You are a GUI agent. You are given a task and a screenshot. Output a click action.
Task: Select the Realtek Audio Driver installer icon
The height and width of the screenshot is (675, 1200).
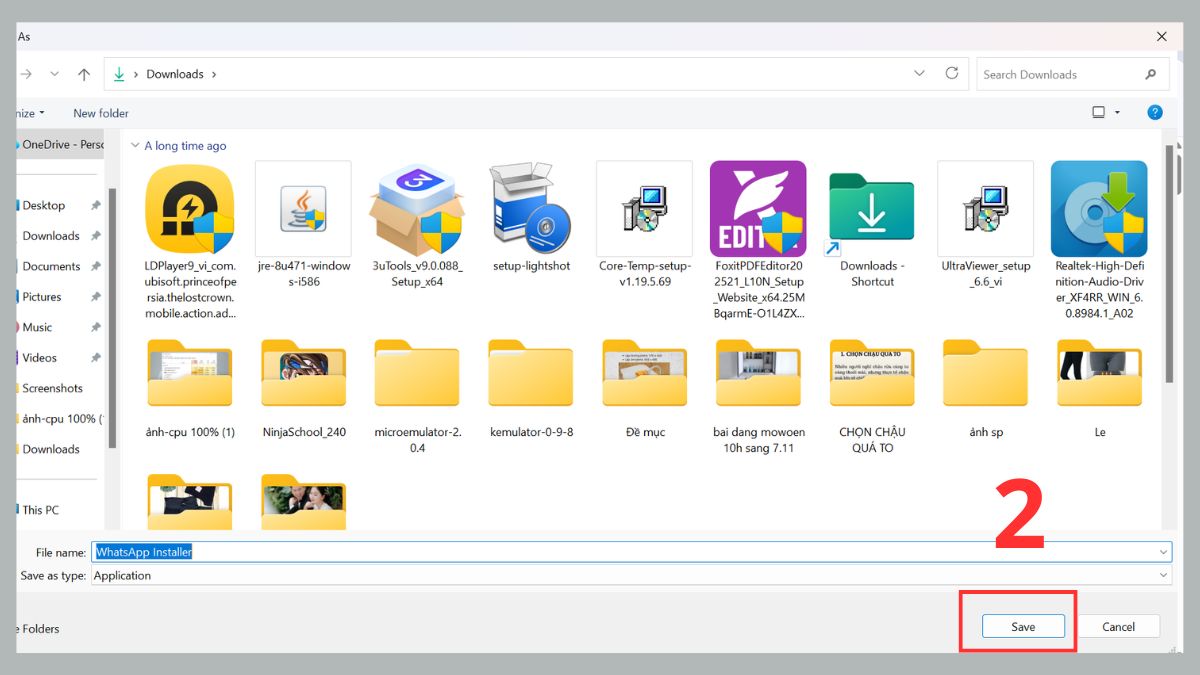click(x=1099, y=209)
